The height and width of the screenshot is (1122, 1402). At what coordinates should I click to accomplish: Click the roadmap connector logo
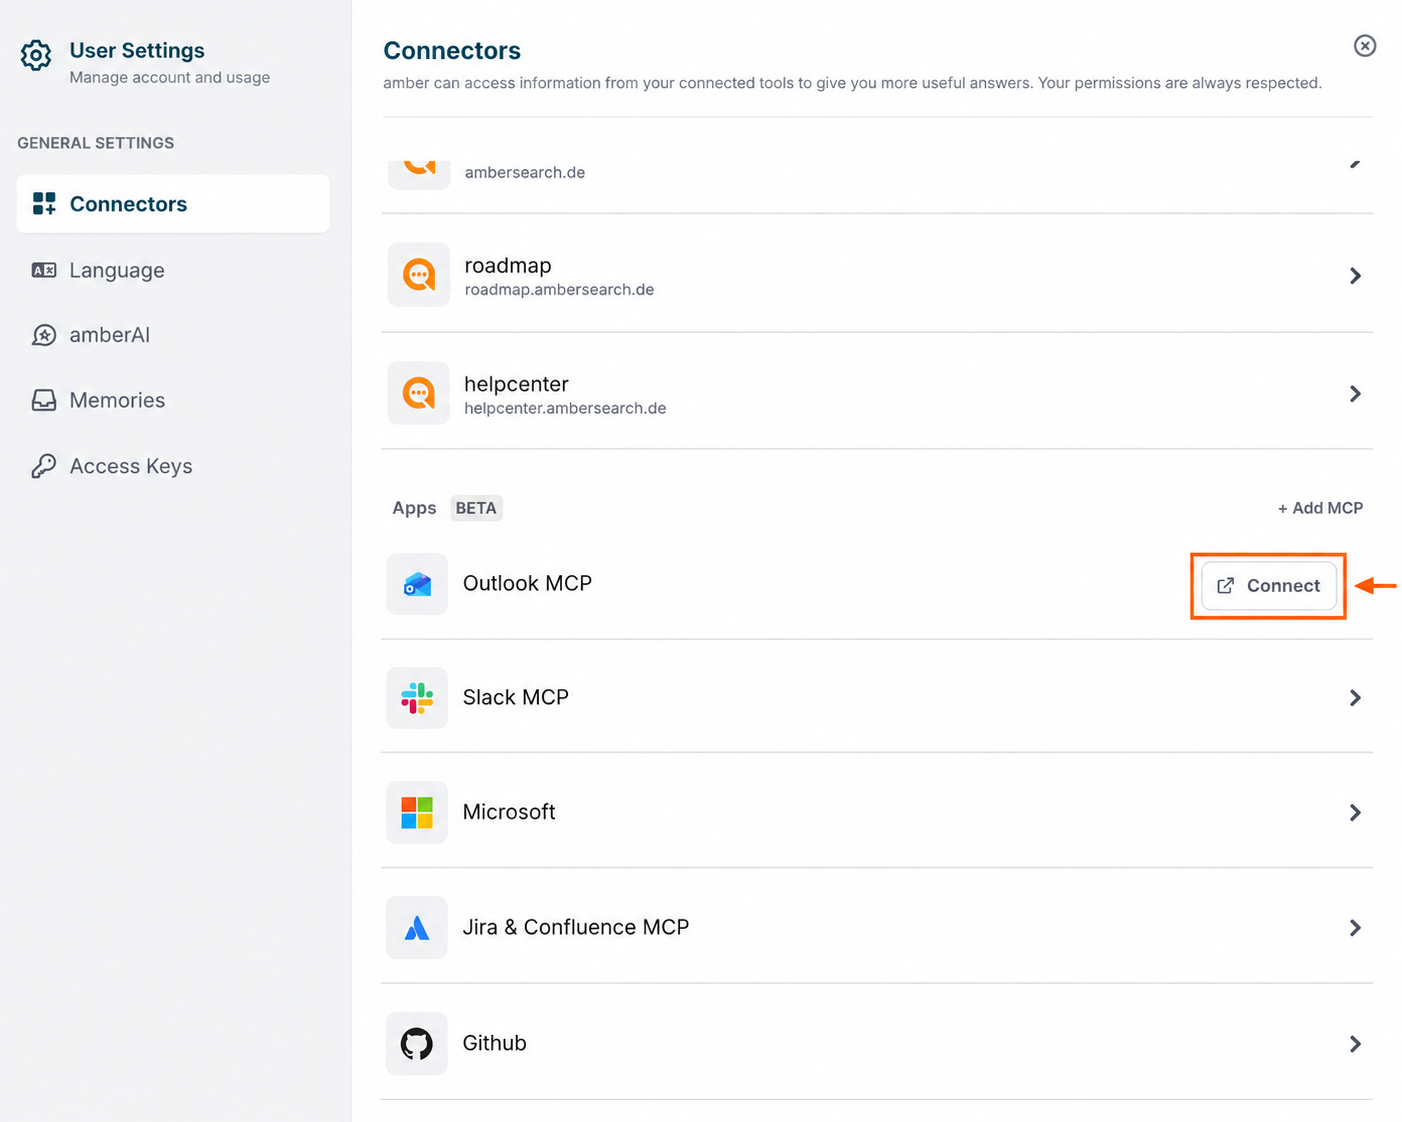coord(419,275)
